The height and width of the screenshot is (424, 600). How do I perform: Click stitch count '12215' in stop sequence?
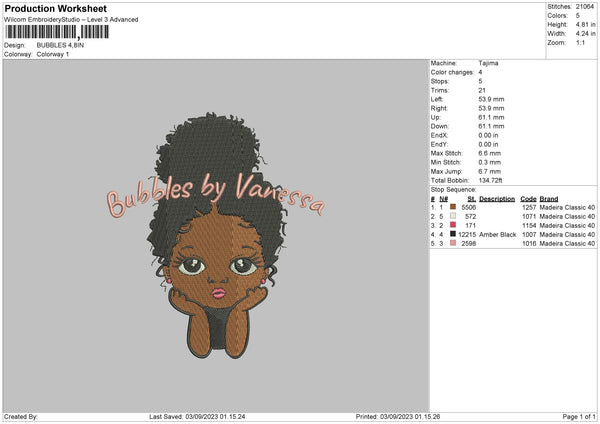[x=467, y=235]
